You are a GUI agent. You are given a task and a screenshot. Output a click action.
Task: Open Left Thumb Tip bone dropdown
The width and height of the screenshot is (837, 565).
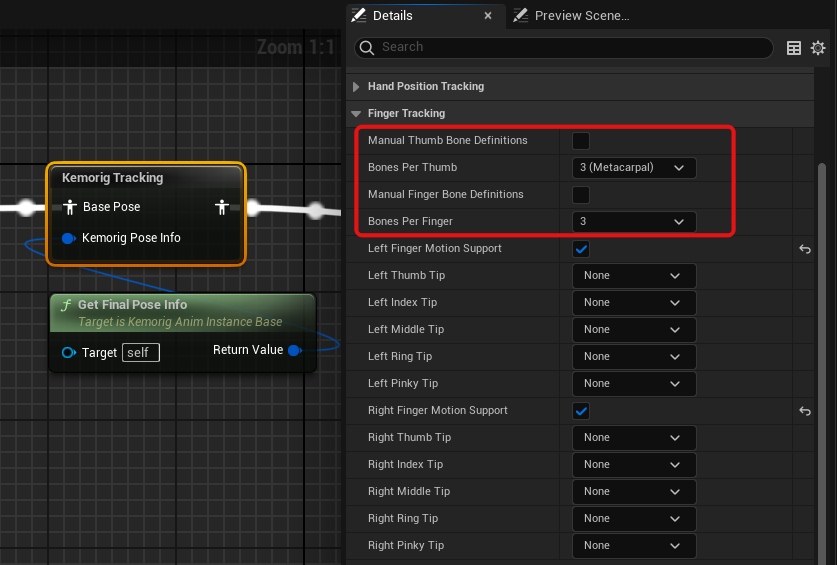click(633, 276)
